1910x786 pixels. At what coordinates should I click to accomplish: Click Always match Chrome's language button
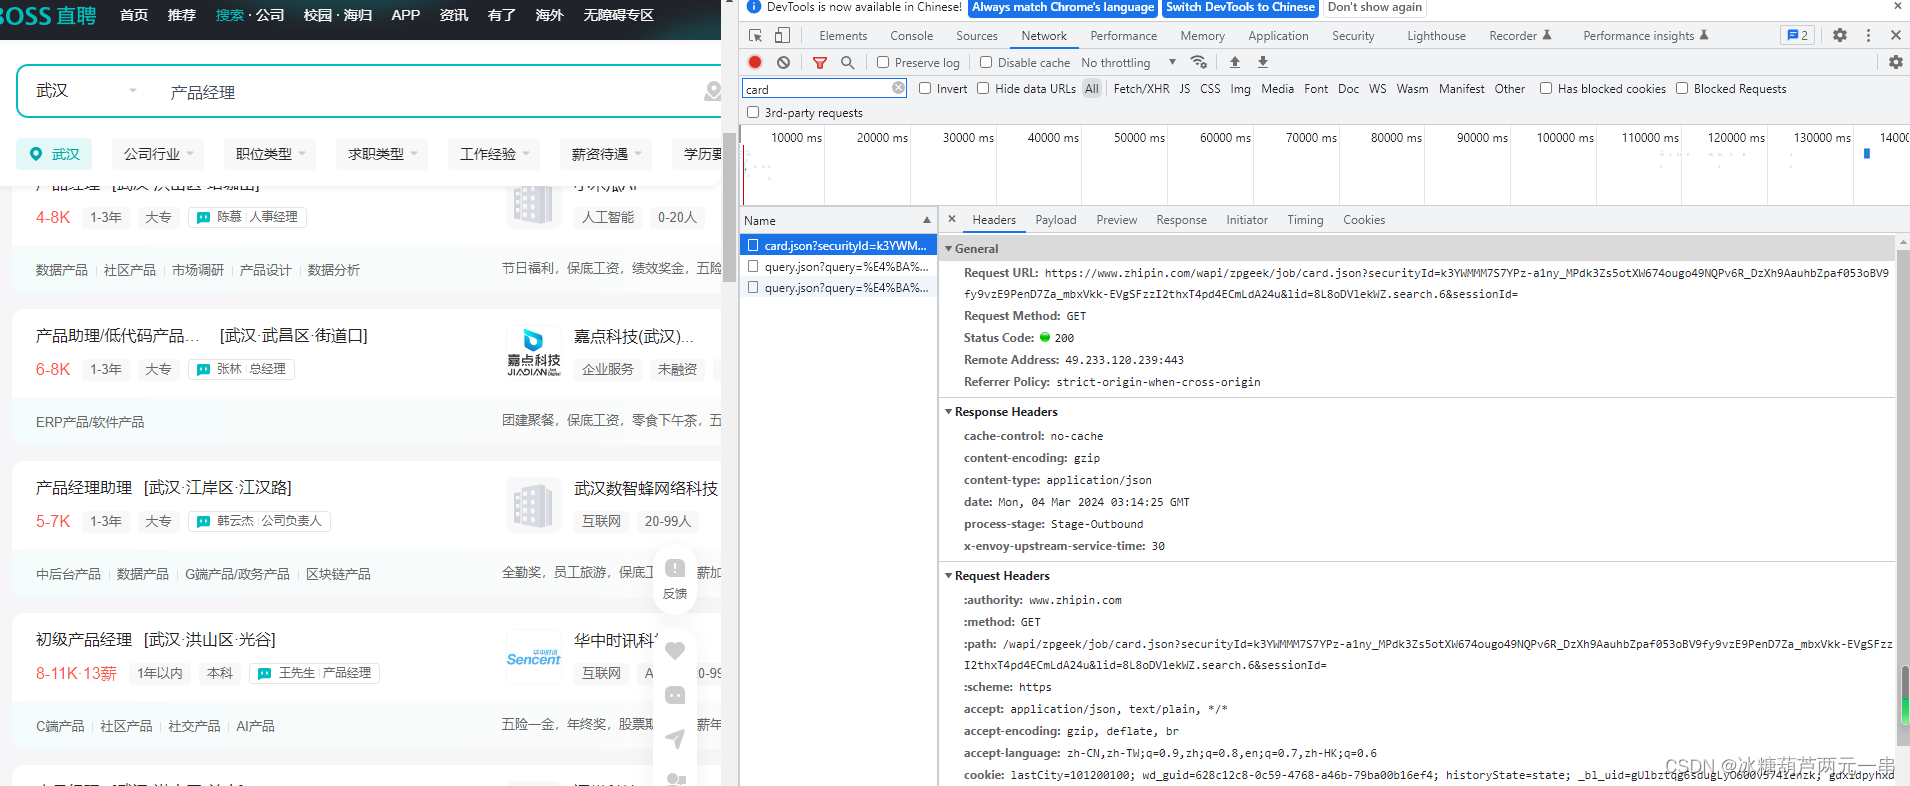[x=1063, y=8]
